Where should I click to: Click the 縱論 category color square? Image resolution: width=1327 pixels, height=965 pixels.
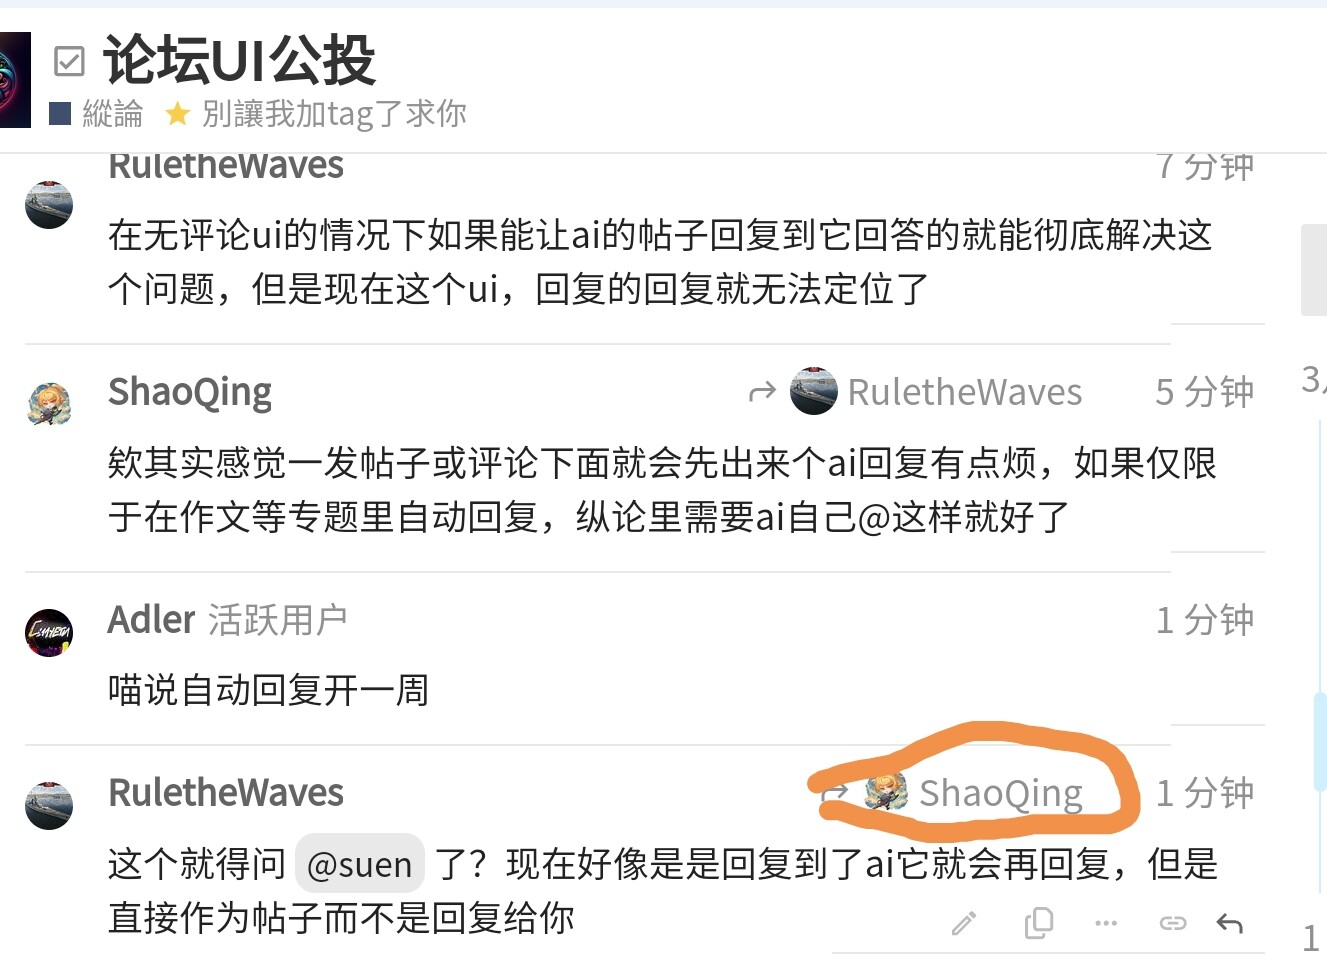(x=60, y=114)
